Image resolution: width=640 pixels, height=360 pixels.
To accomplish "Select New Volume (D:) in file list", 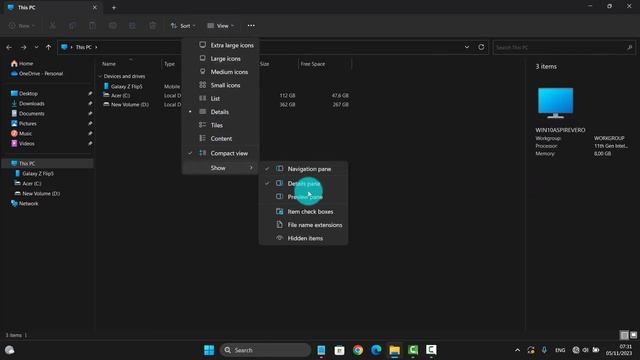I will tap(126, 104).
